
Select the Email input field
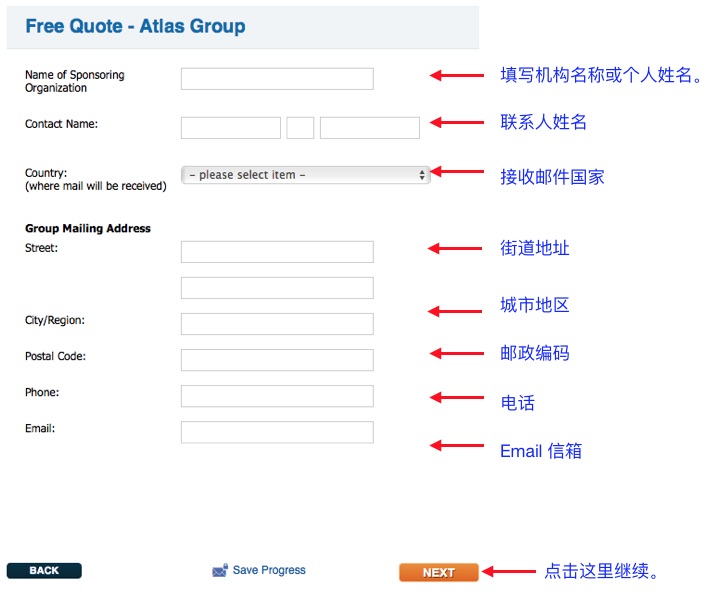point(277,432)
